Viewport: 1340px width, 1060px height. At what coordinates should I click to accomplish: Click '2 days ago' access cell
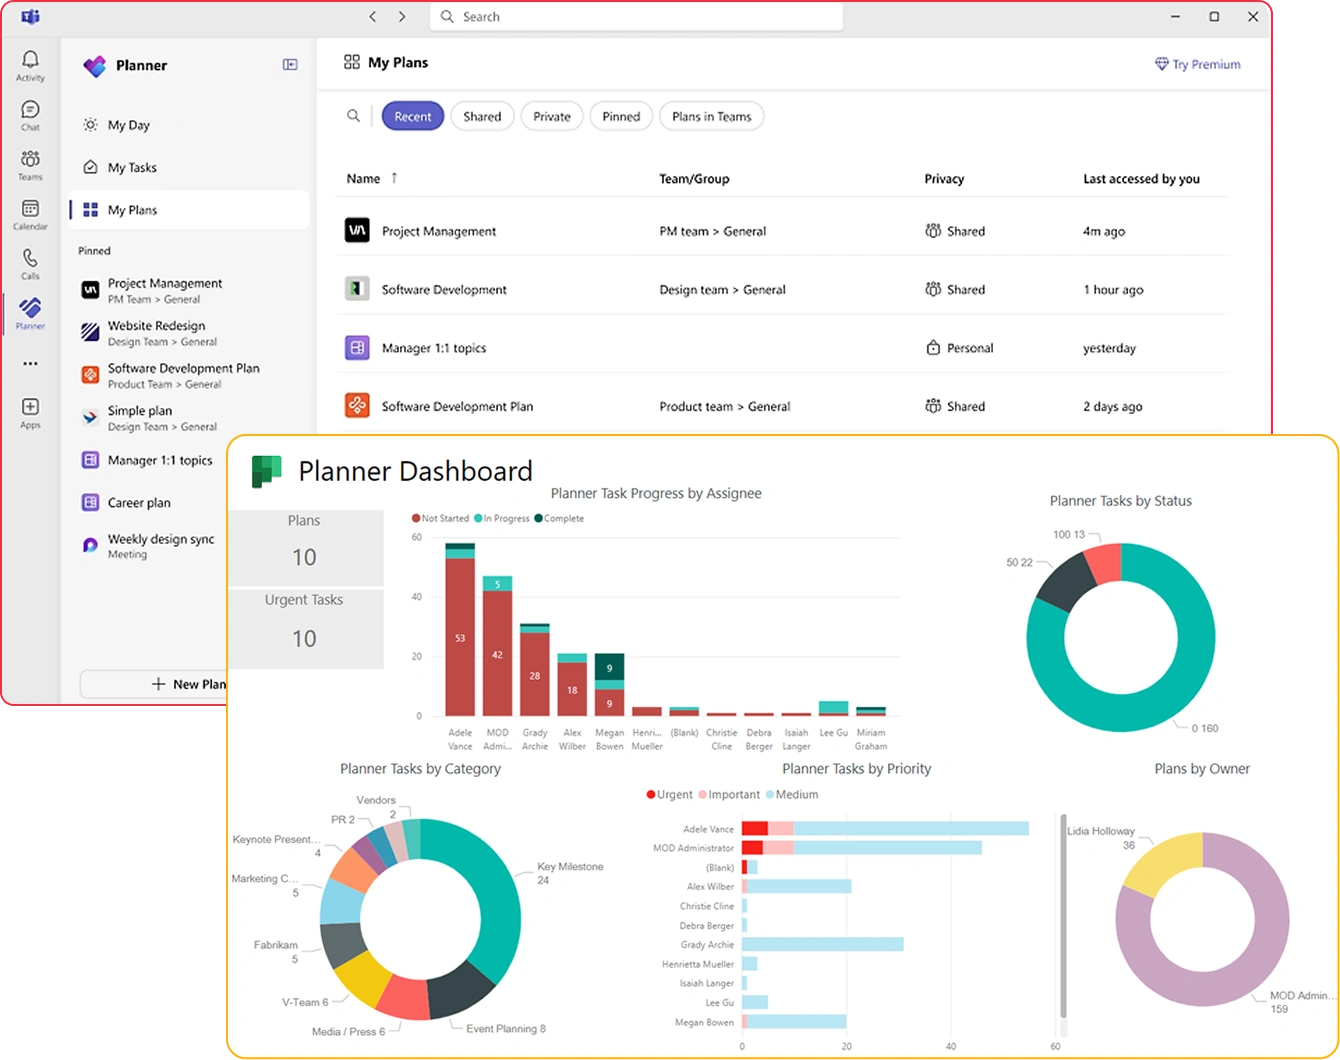1112,407
